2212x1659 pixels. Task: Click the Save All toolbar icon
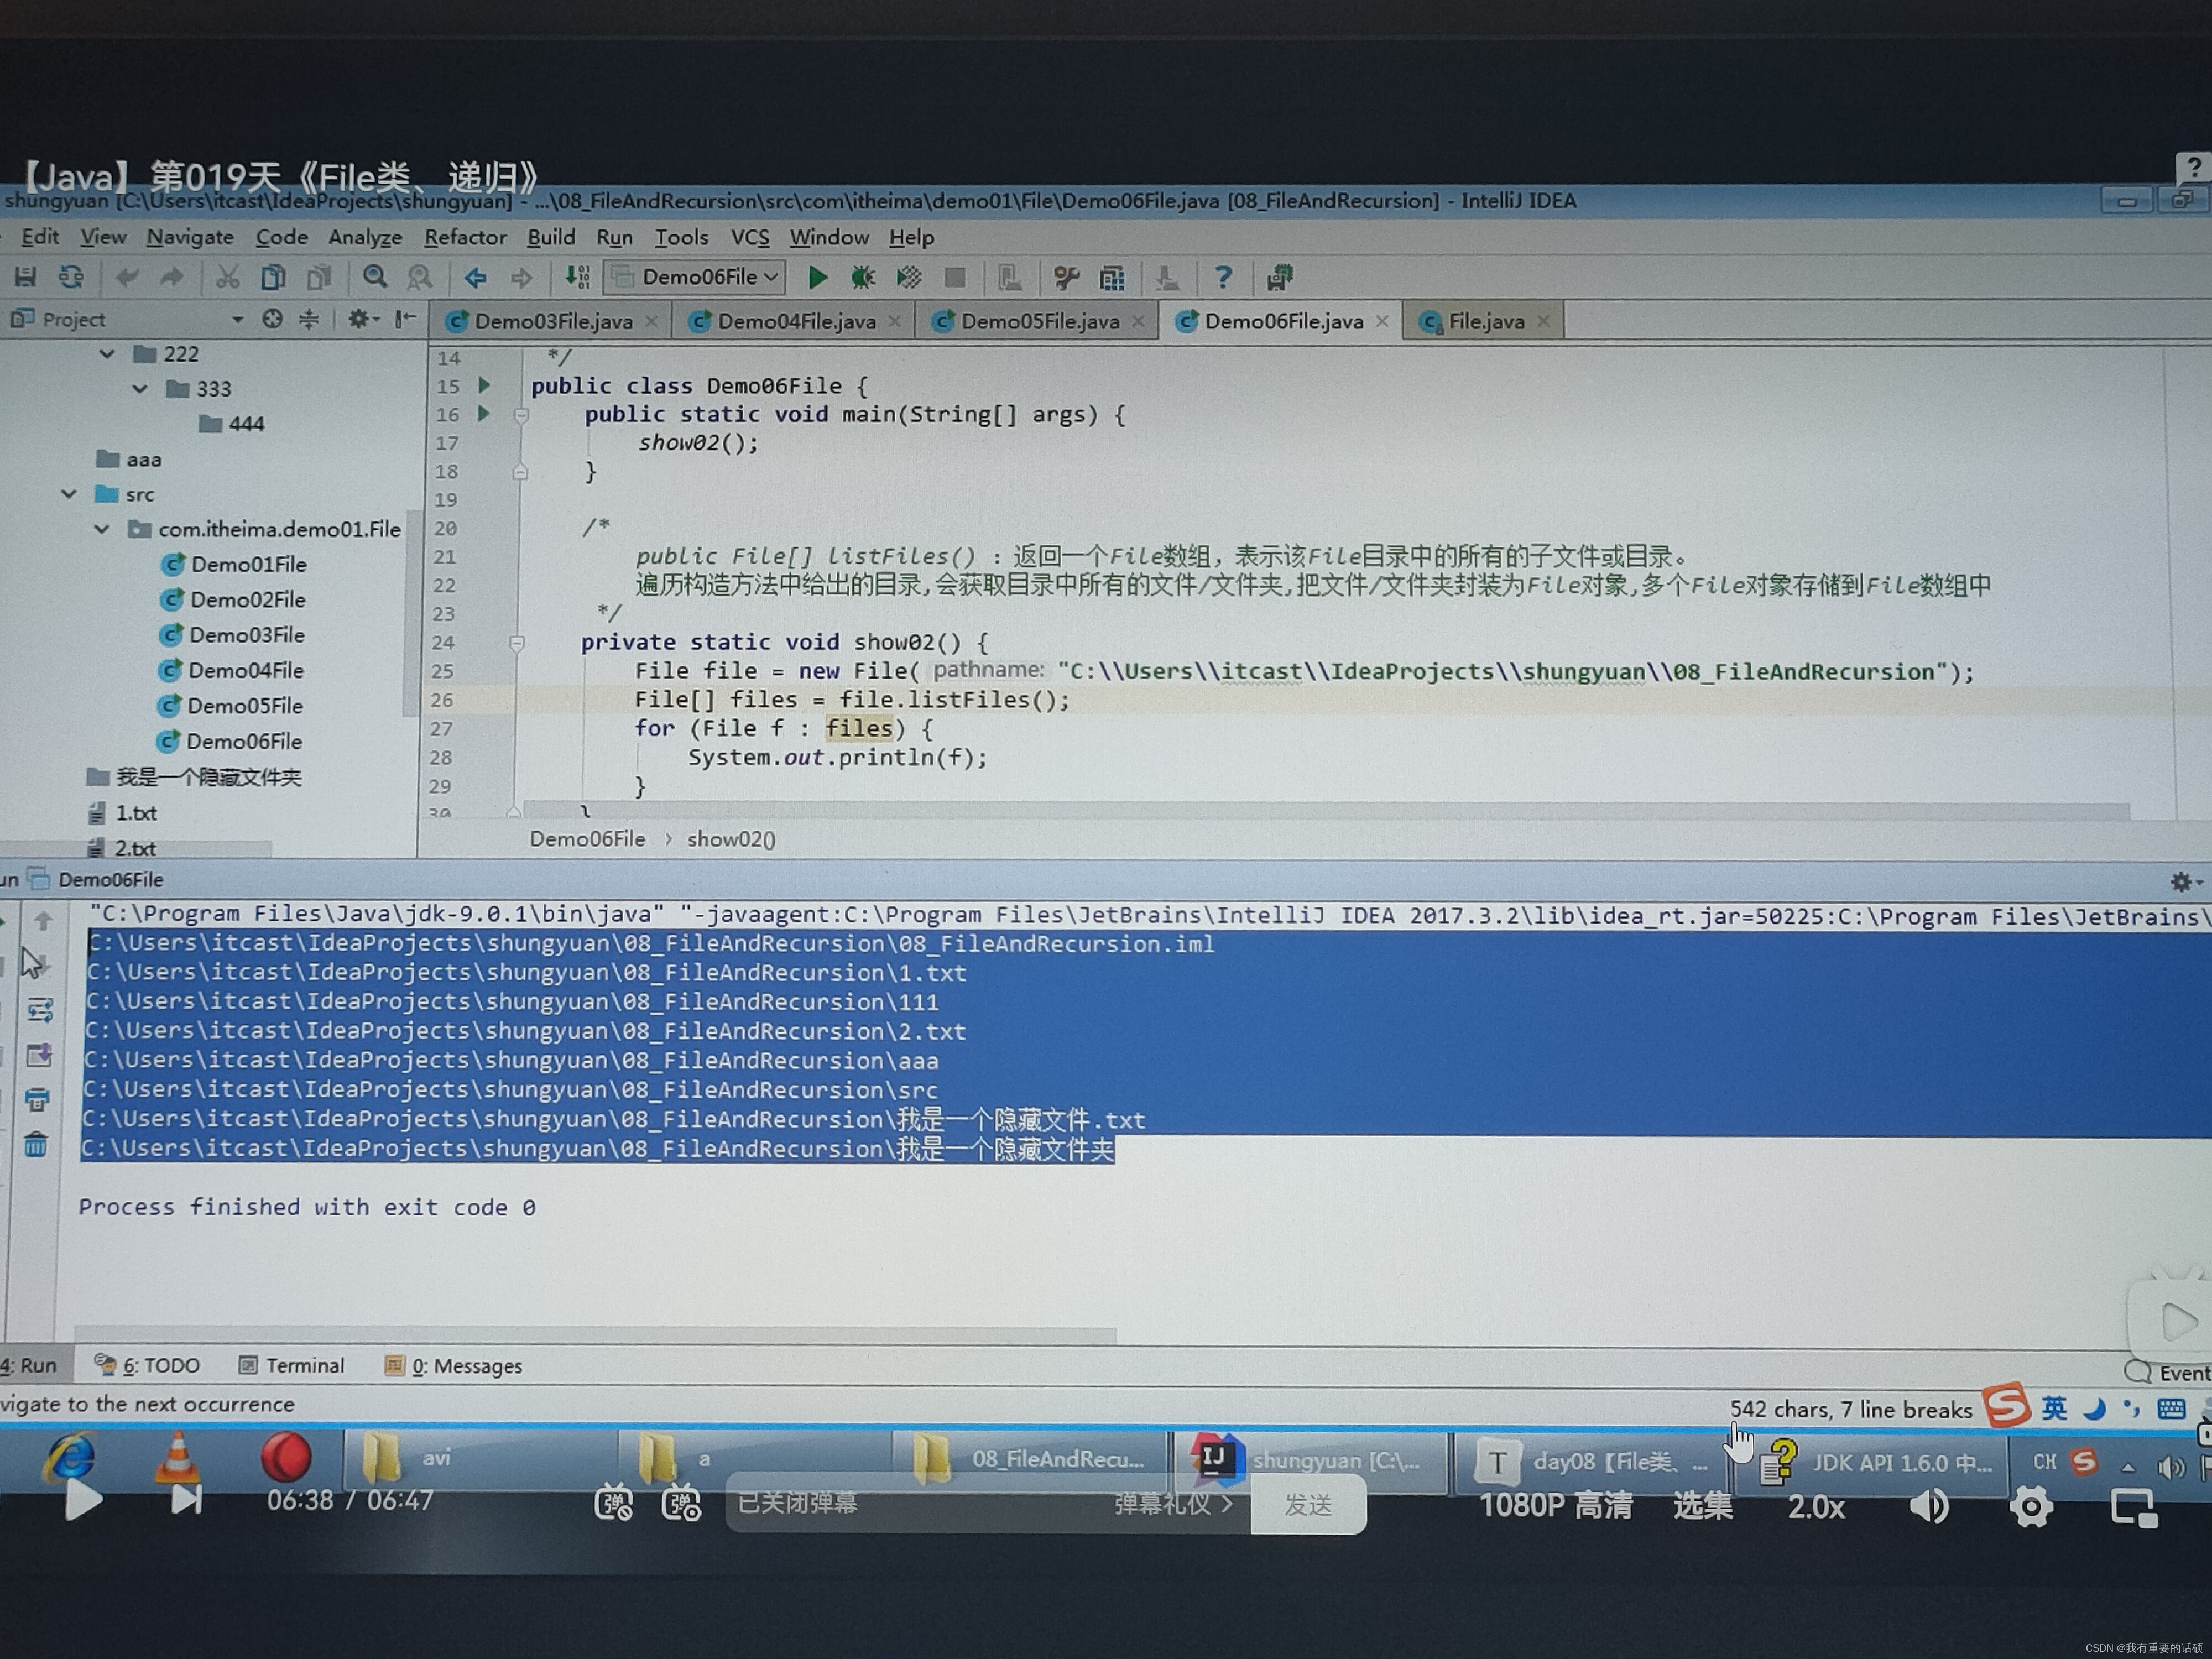pos(25,277)
